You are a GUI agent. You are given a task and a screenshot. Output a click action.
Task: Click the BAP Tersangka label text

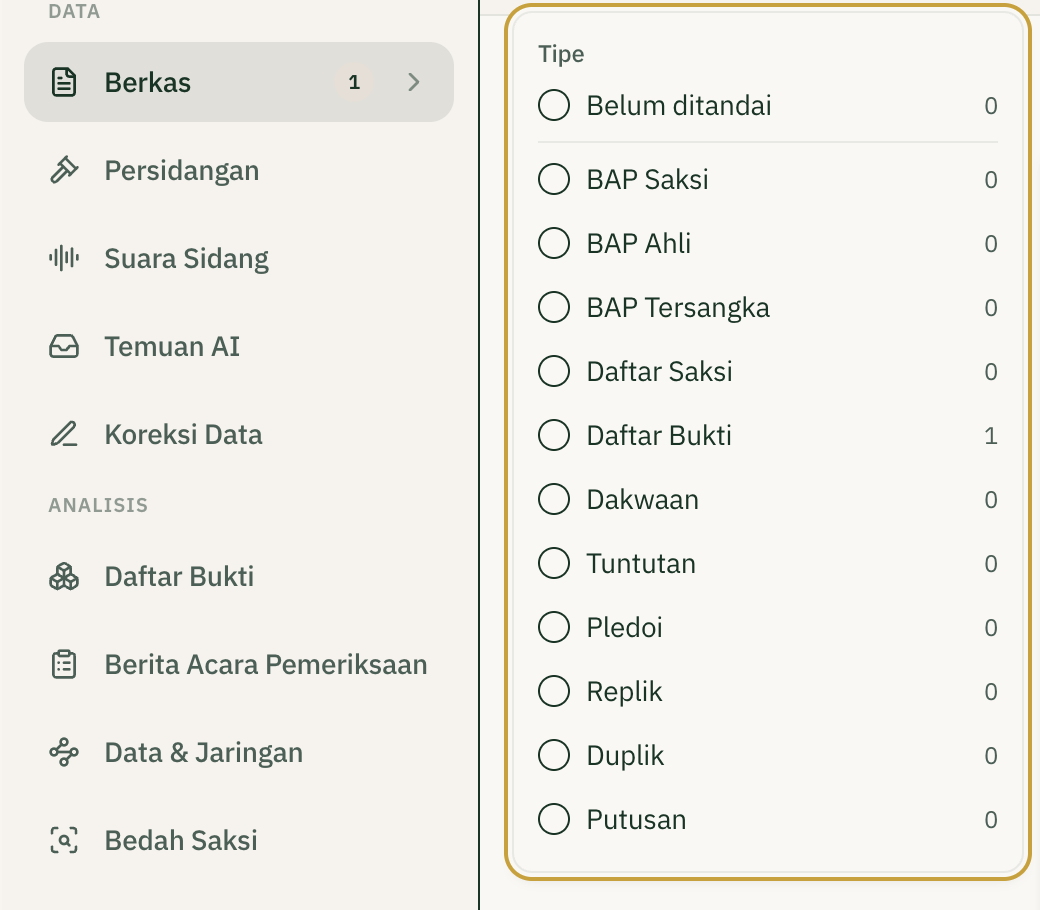click(x=678, y=308)
